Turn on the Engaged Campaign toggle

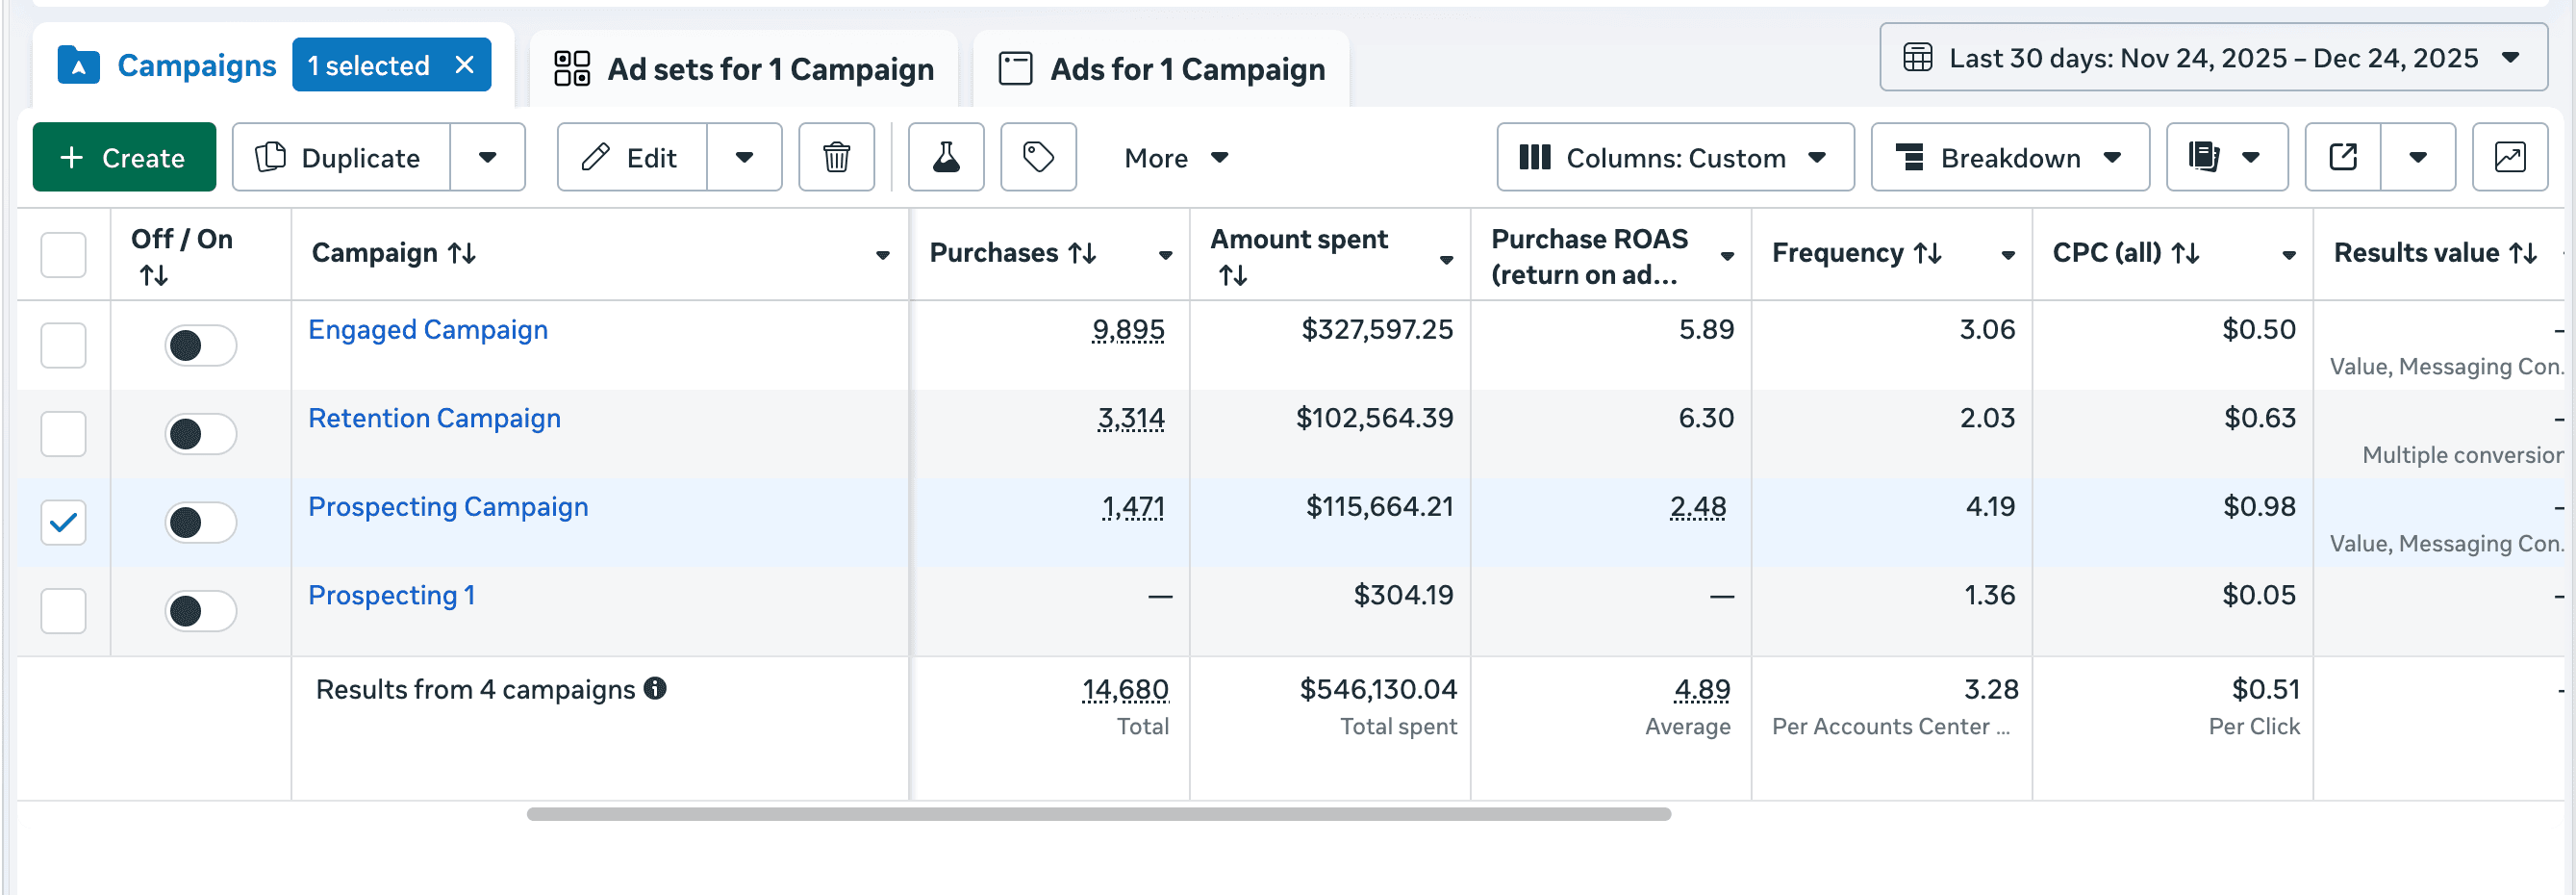click(x=200, y=345)
